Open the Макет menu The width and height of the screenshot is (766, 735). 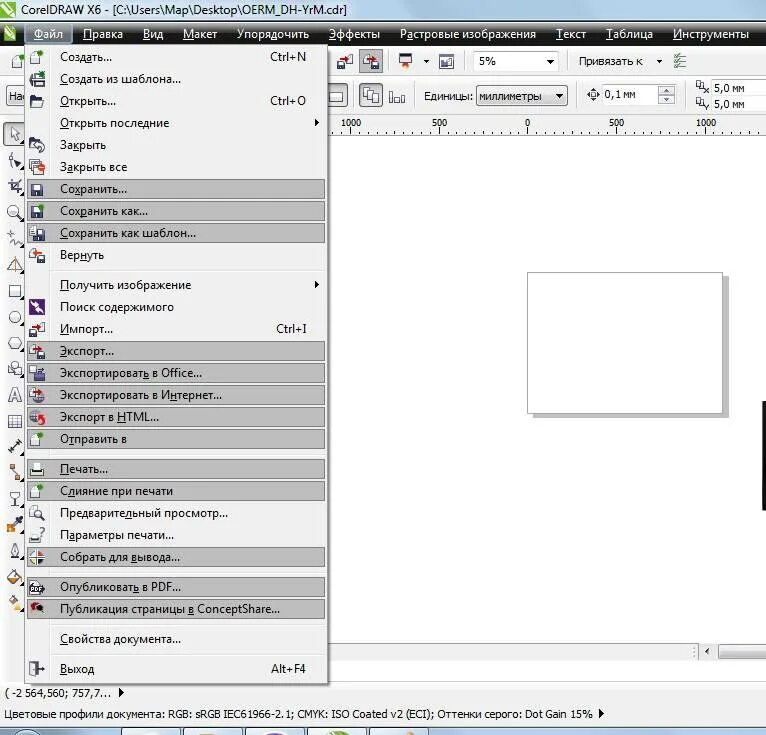[x=200, y=34]
